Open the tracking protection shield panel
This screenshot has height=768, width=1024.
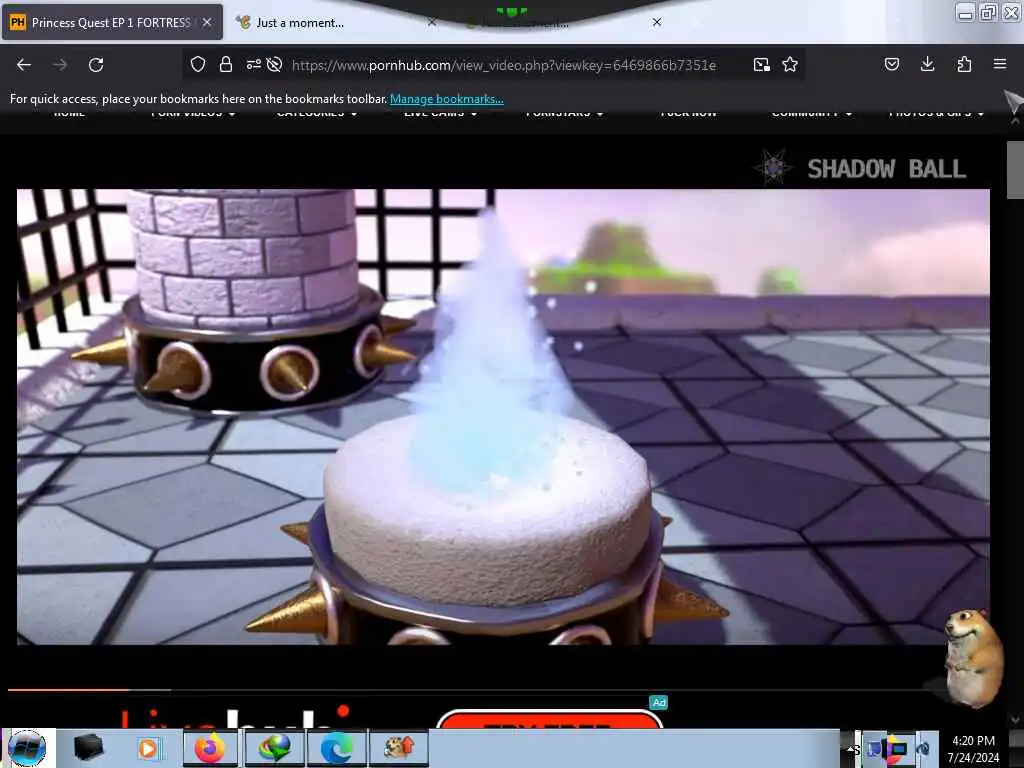pyautogui.click(x=198, y=64)
